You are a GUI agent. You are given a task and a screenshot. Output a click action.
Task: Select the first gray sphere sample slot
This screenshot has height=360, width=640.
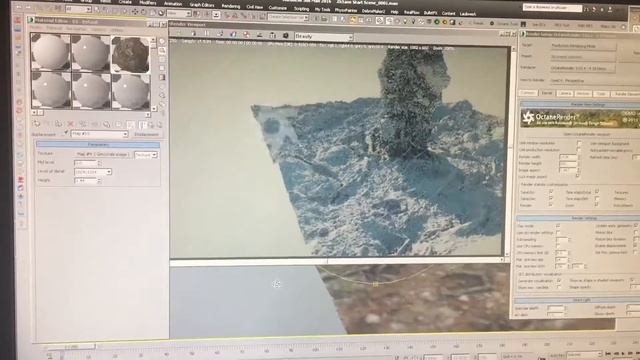51,52
